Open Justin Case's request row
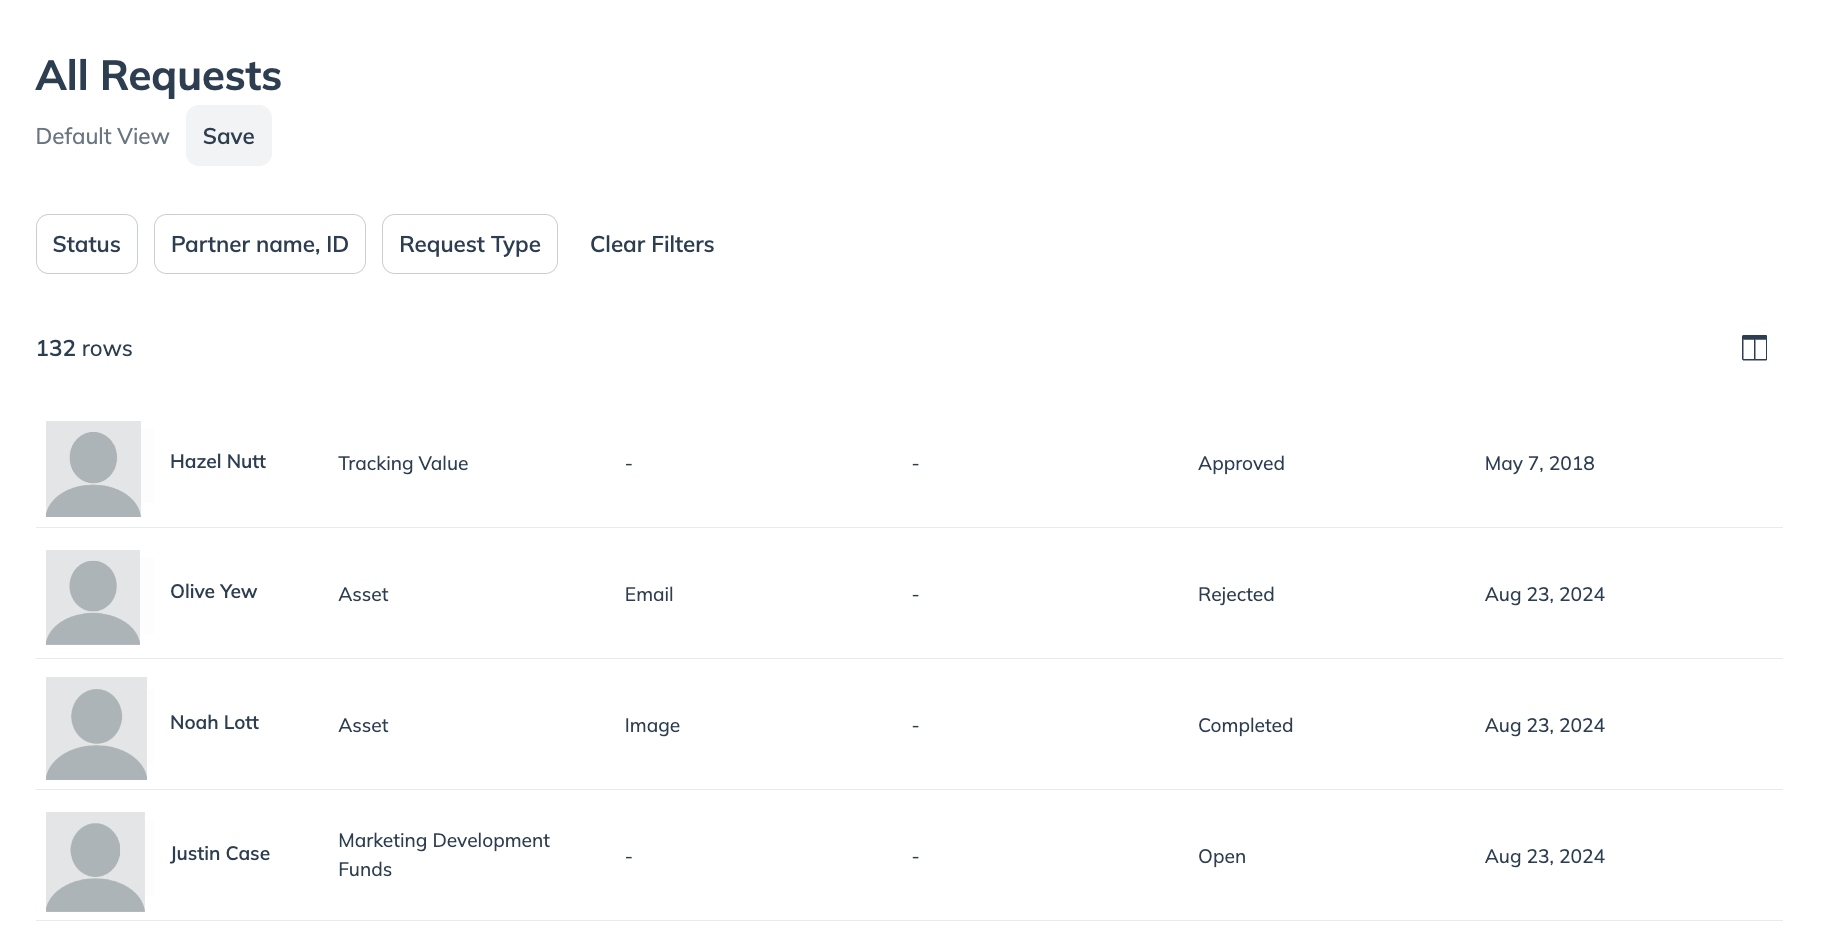1828x938 pixels. pos(220,853)
